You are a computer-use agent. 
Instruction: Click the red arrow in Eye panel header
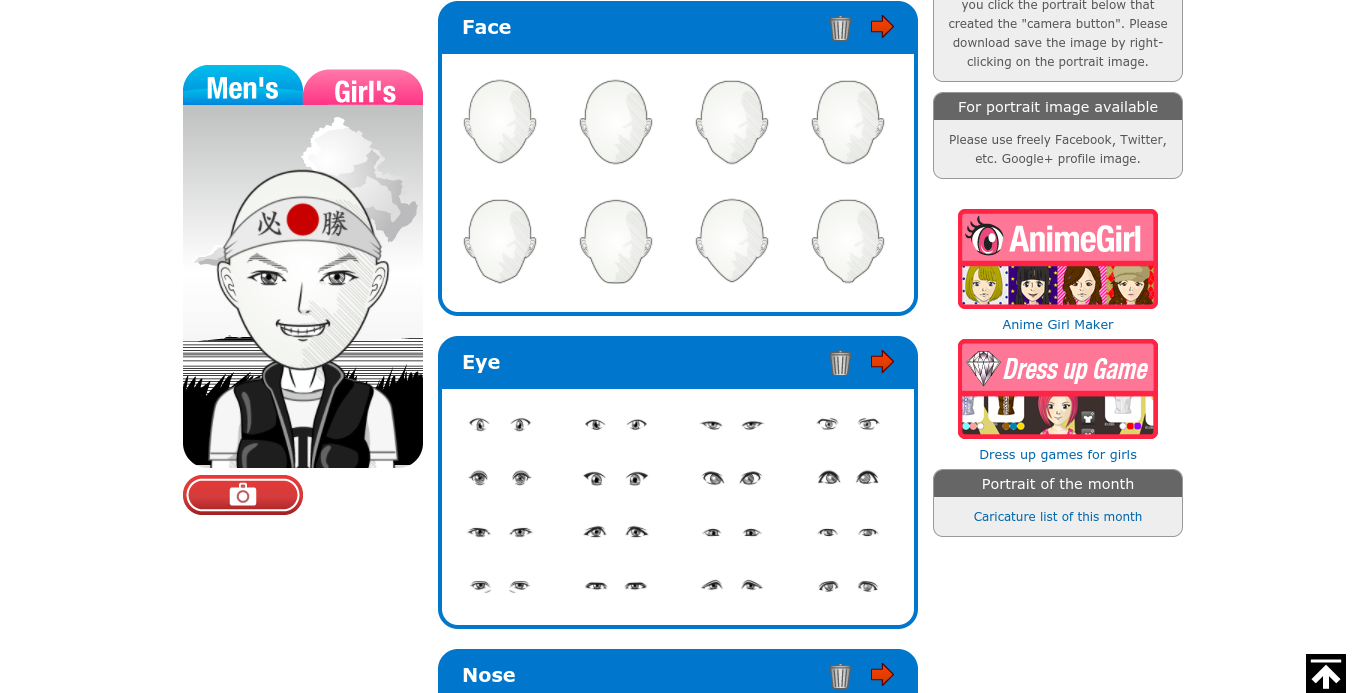point(882,362)
